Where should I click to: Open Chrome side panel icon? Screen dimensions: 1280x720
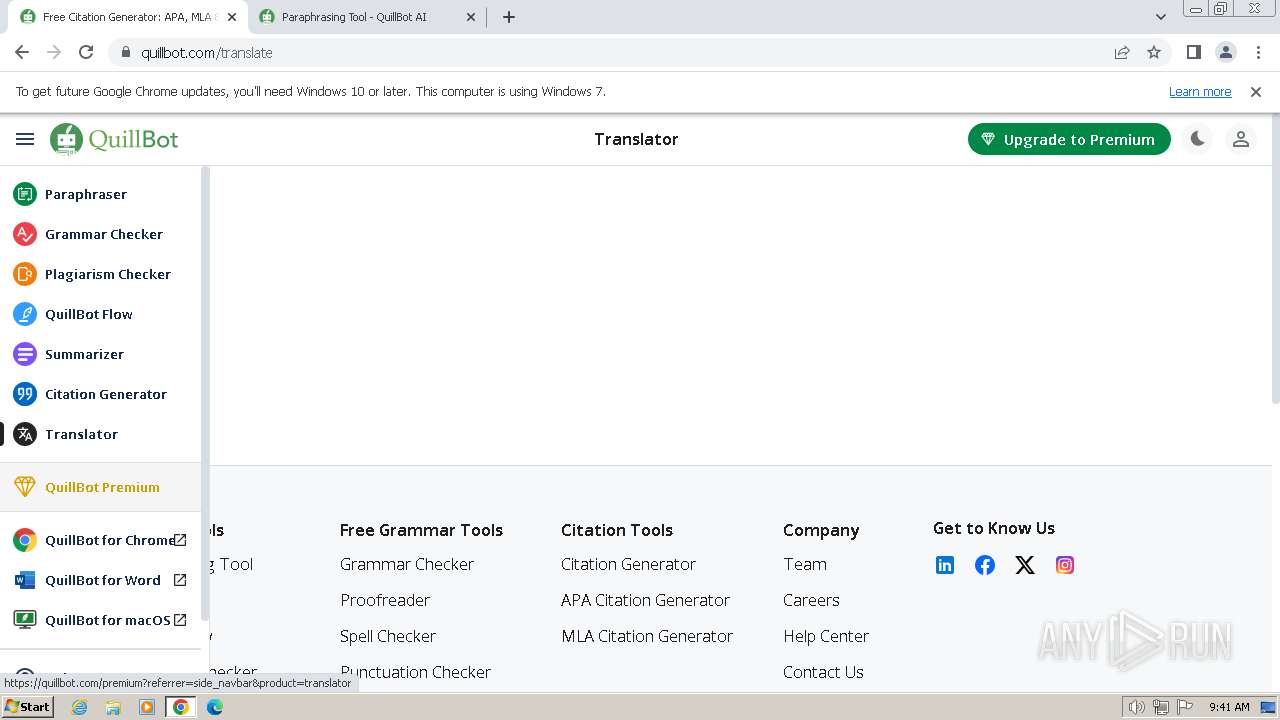click(1193, 52)
